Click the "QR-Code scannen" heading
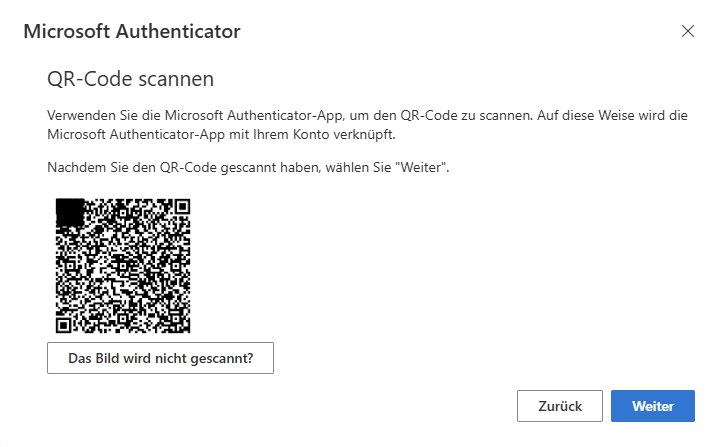Image resolution: width=716 pixels, height=447 pixels. pos(131,79)
